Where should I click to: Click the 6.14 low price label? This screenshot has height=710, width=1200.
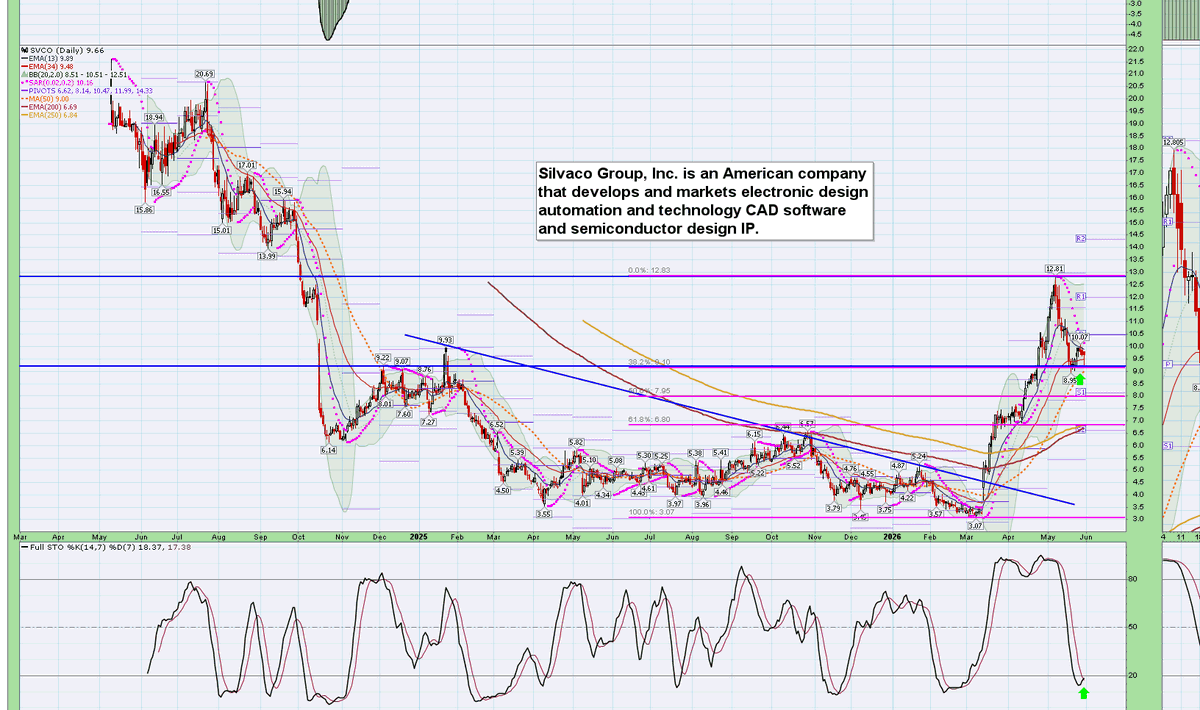[x=329, y=451]
